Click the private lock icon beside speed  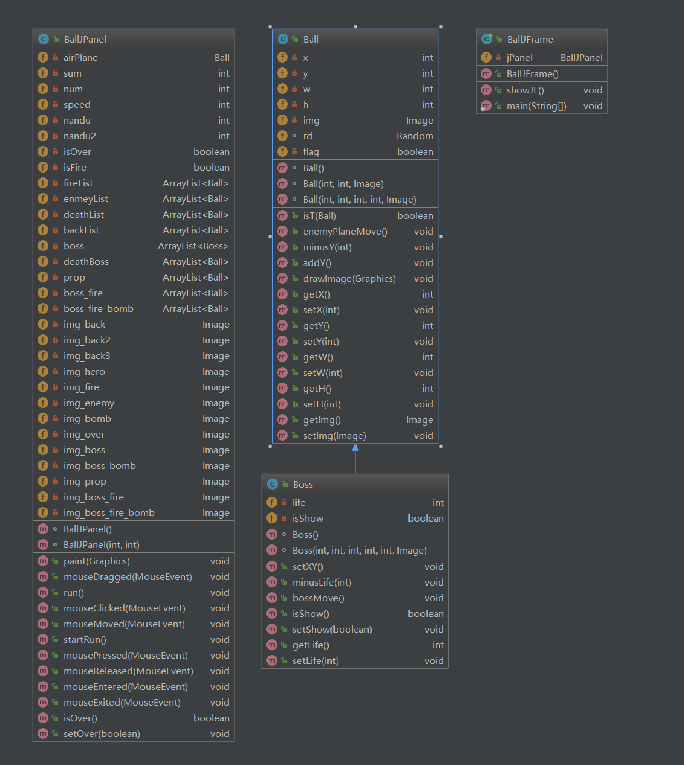56,105
